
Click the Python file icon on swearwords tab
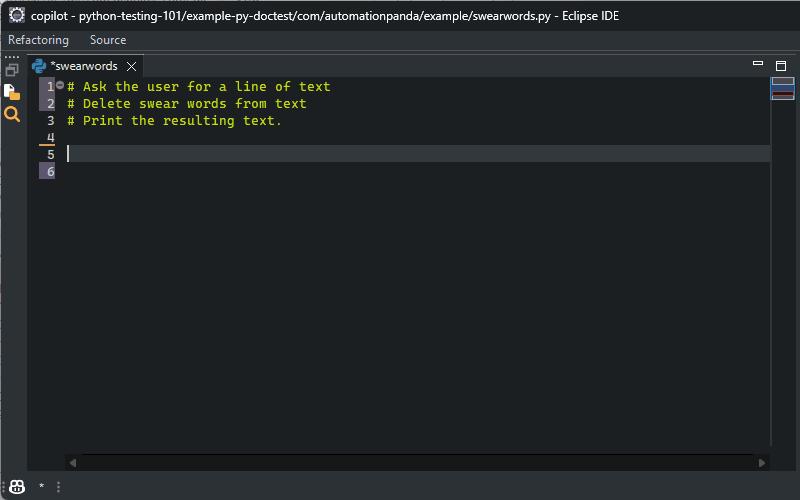(x=40, y=66)
